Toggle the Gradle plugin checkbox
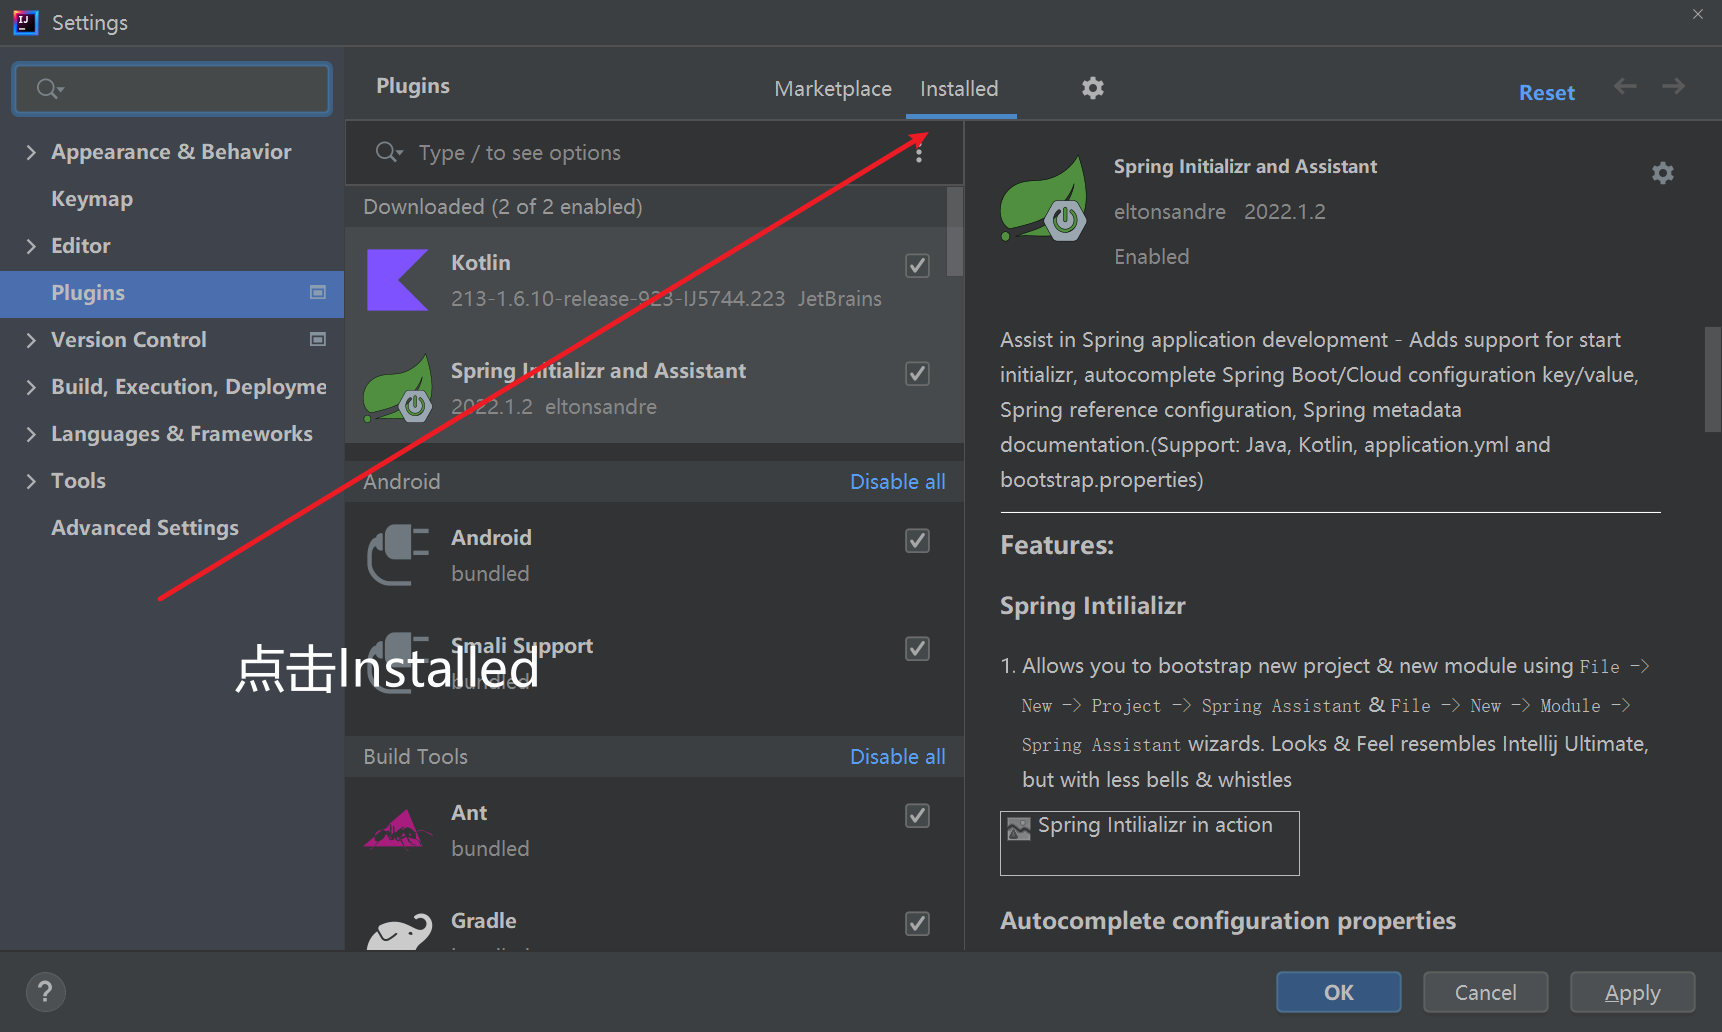Viewport: 1722px width, 1032px height. [x=917, y=923]
